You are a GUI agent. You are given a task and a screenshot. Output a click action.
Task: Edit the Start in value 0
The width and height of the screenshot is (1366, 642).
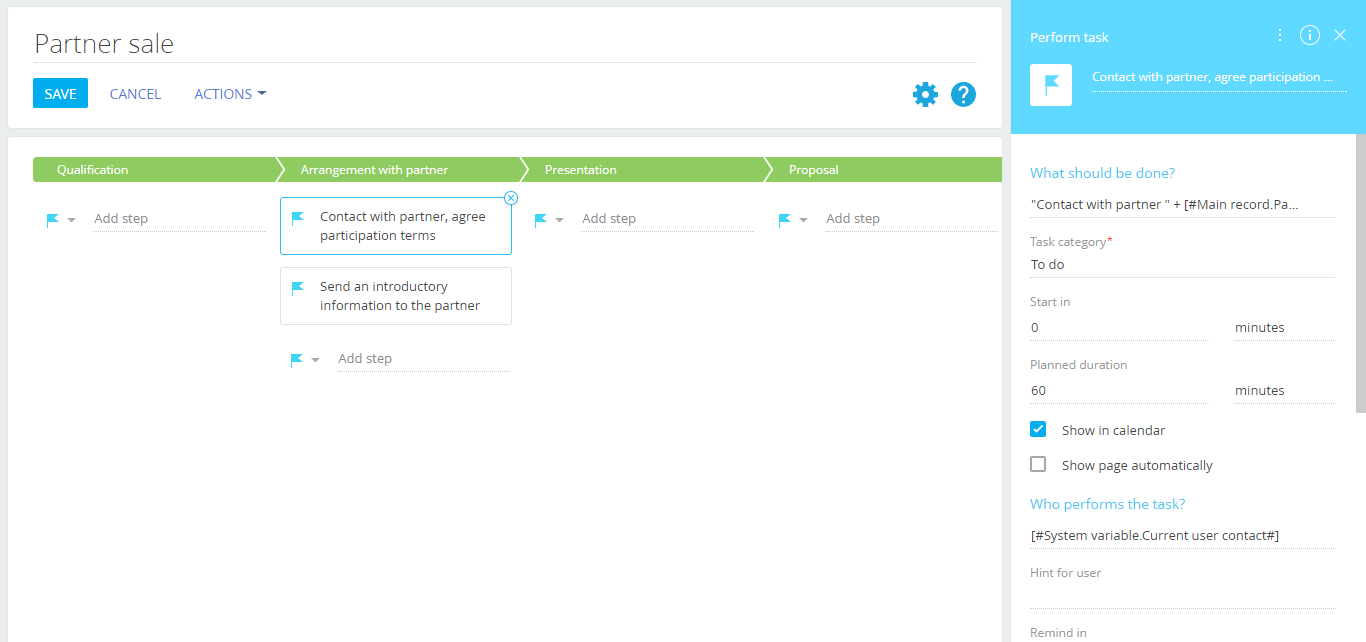(x=1119, y=328)
